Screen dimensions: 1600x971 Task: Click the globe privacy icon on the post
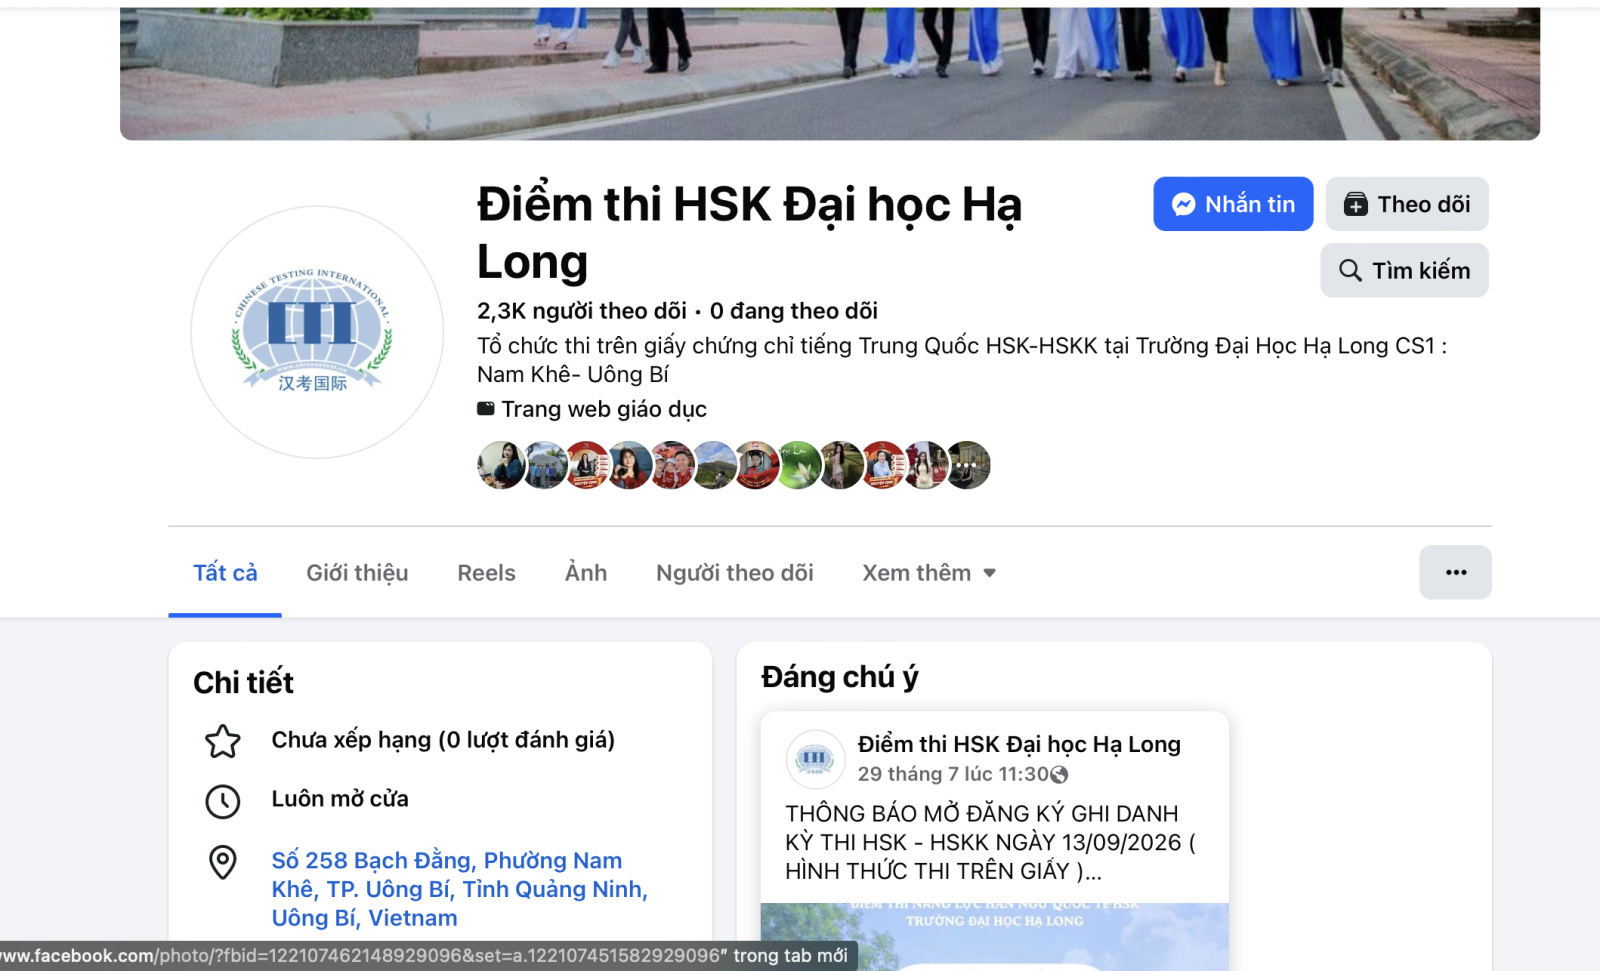1059,775
